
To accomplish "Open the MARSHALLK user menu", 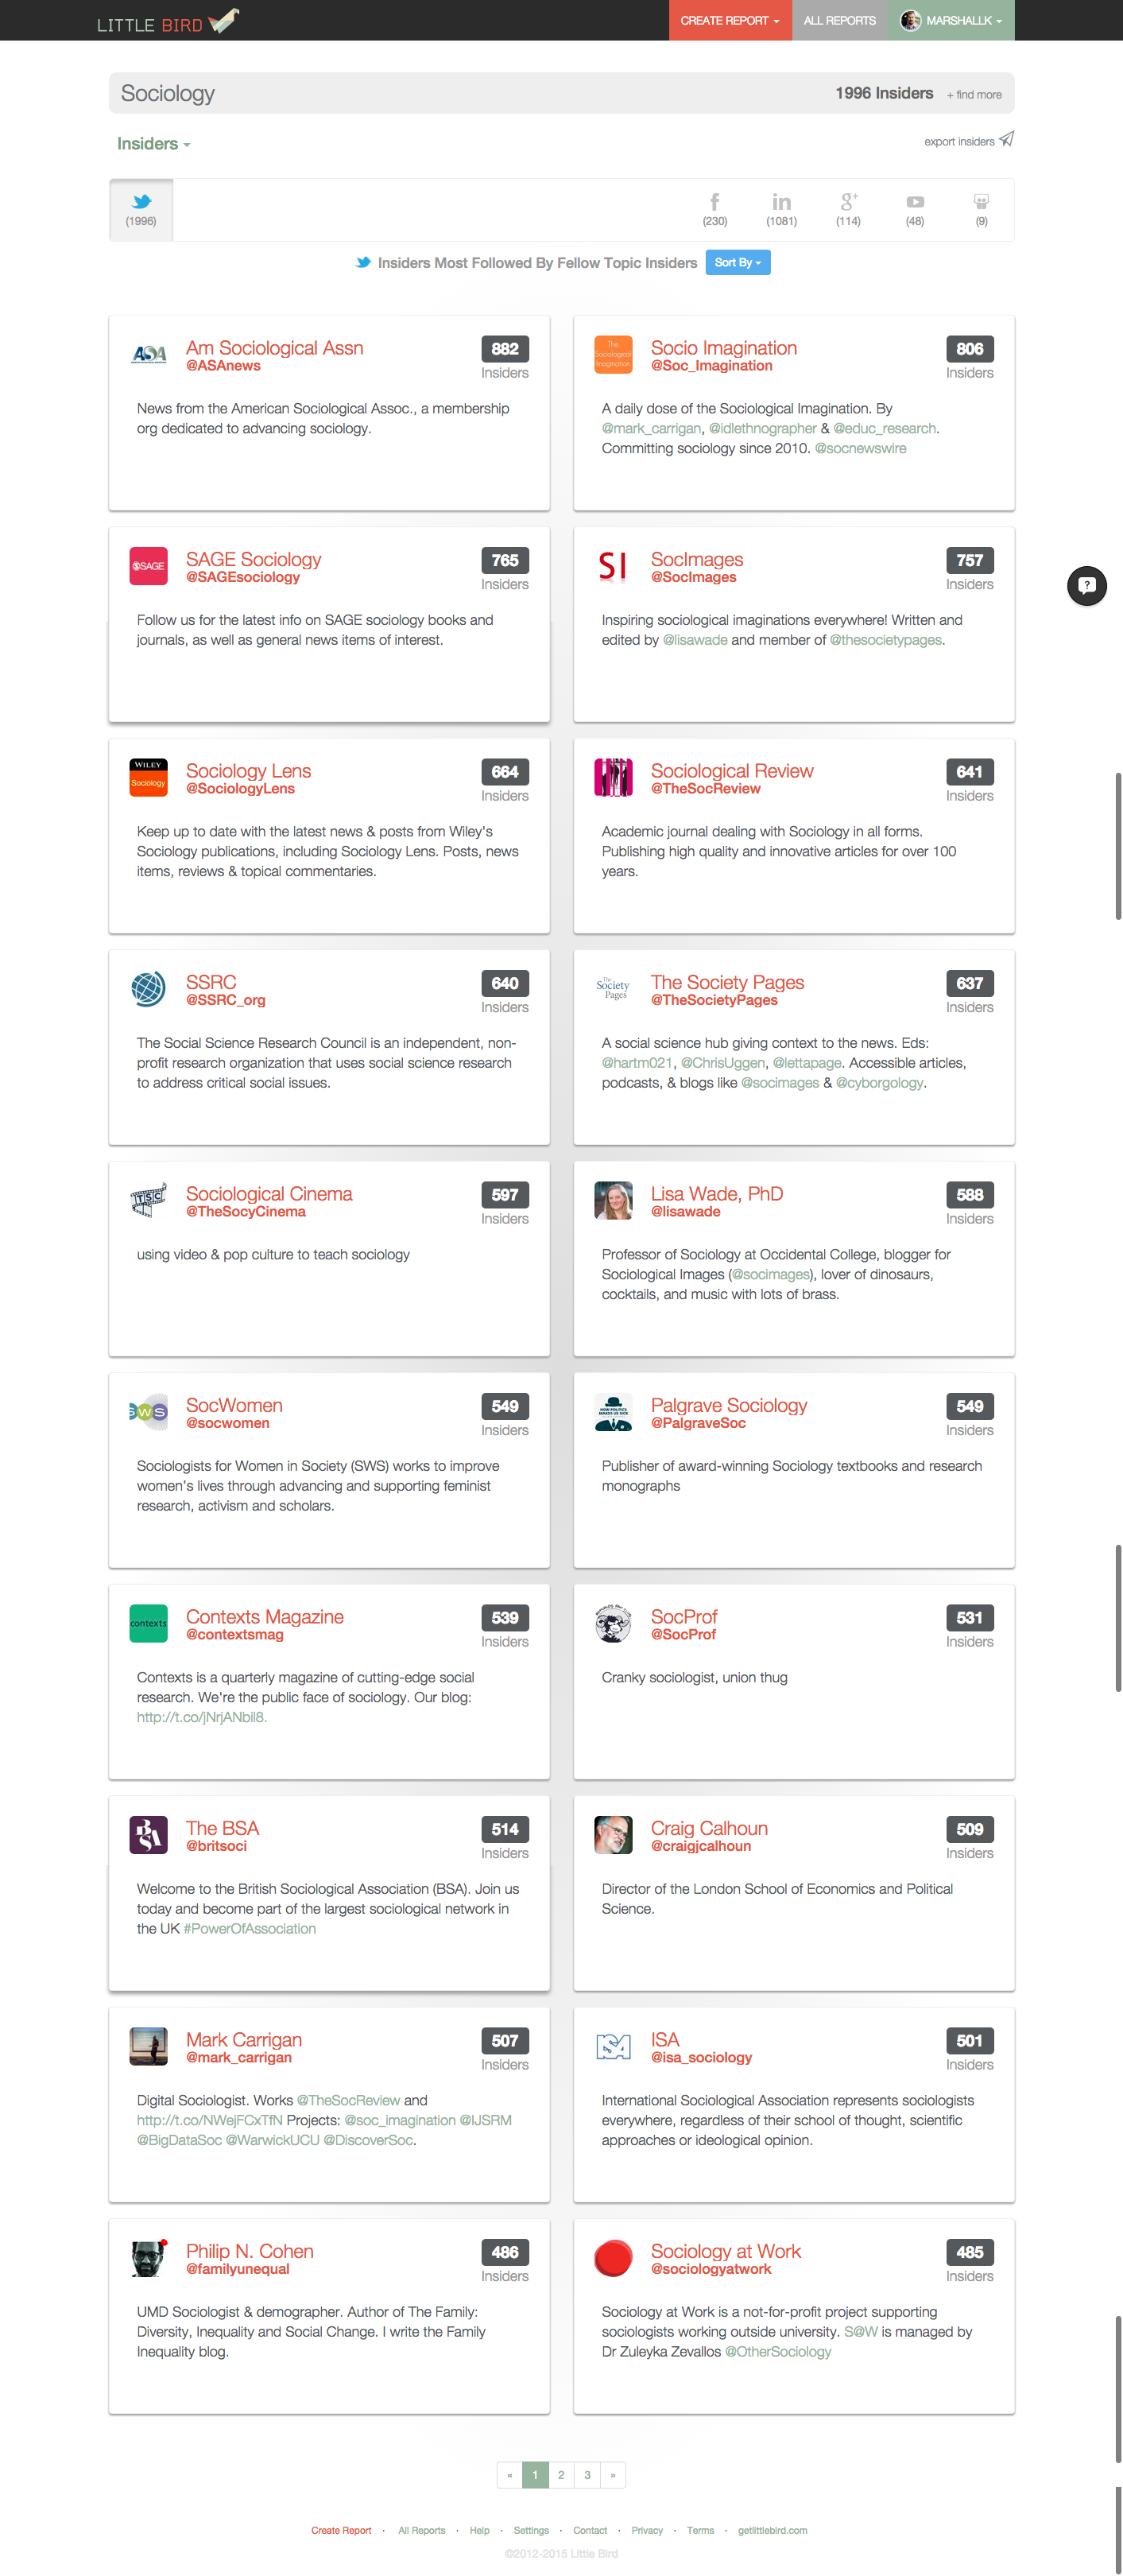I will tap(951, 20).
